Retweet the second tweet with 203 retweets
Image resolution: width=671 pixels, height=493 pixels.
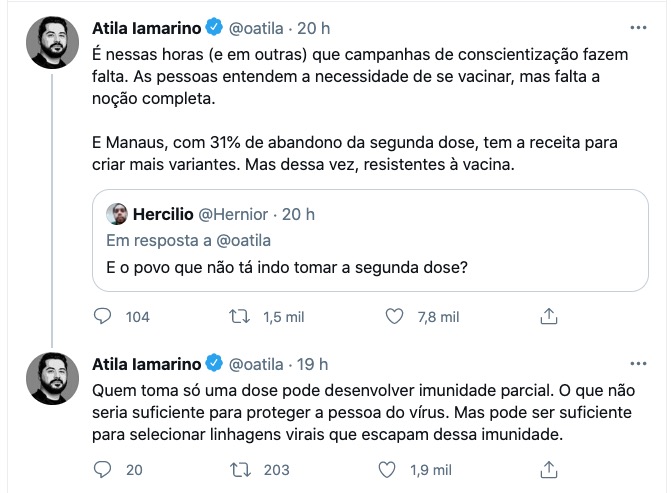[239, 470]
